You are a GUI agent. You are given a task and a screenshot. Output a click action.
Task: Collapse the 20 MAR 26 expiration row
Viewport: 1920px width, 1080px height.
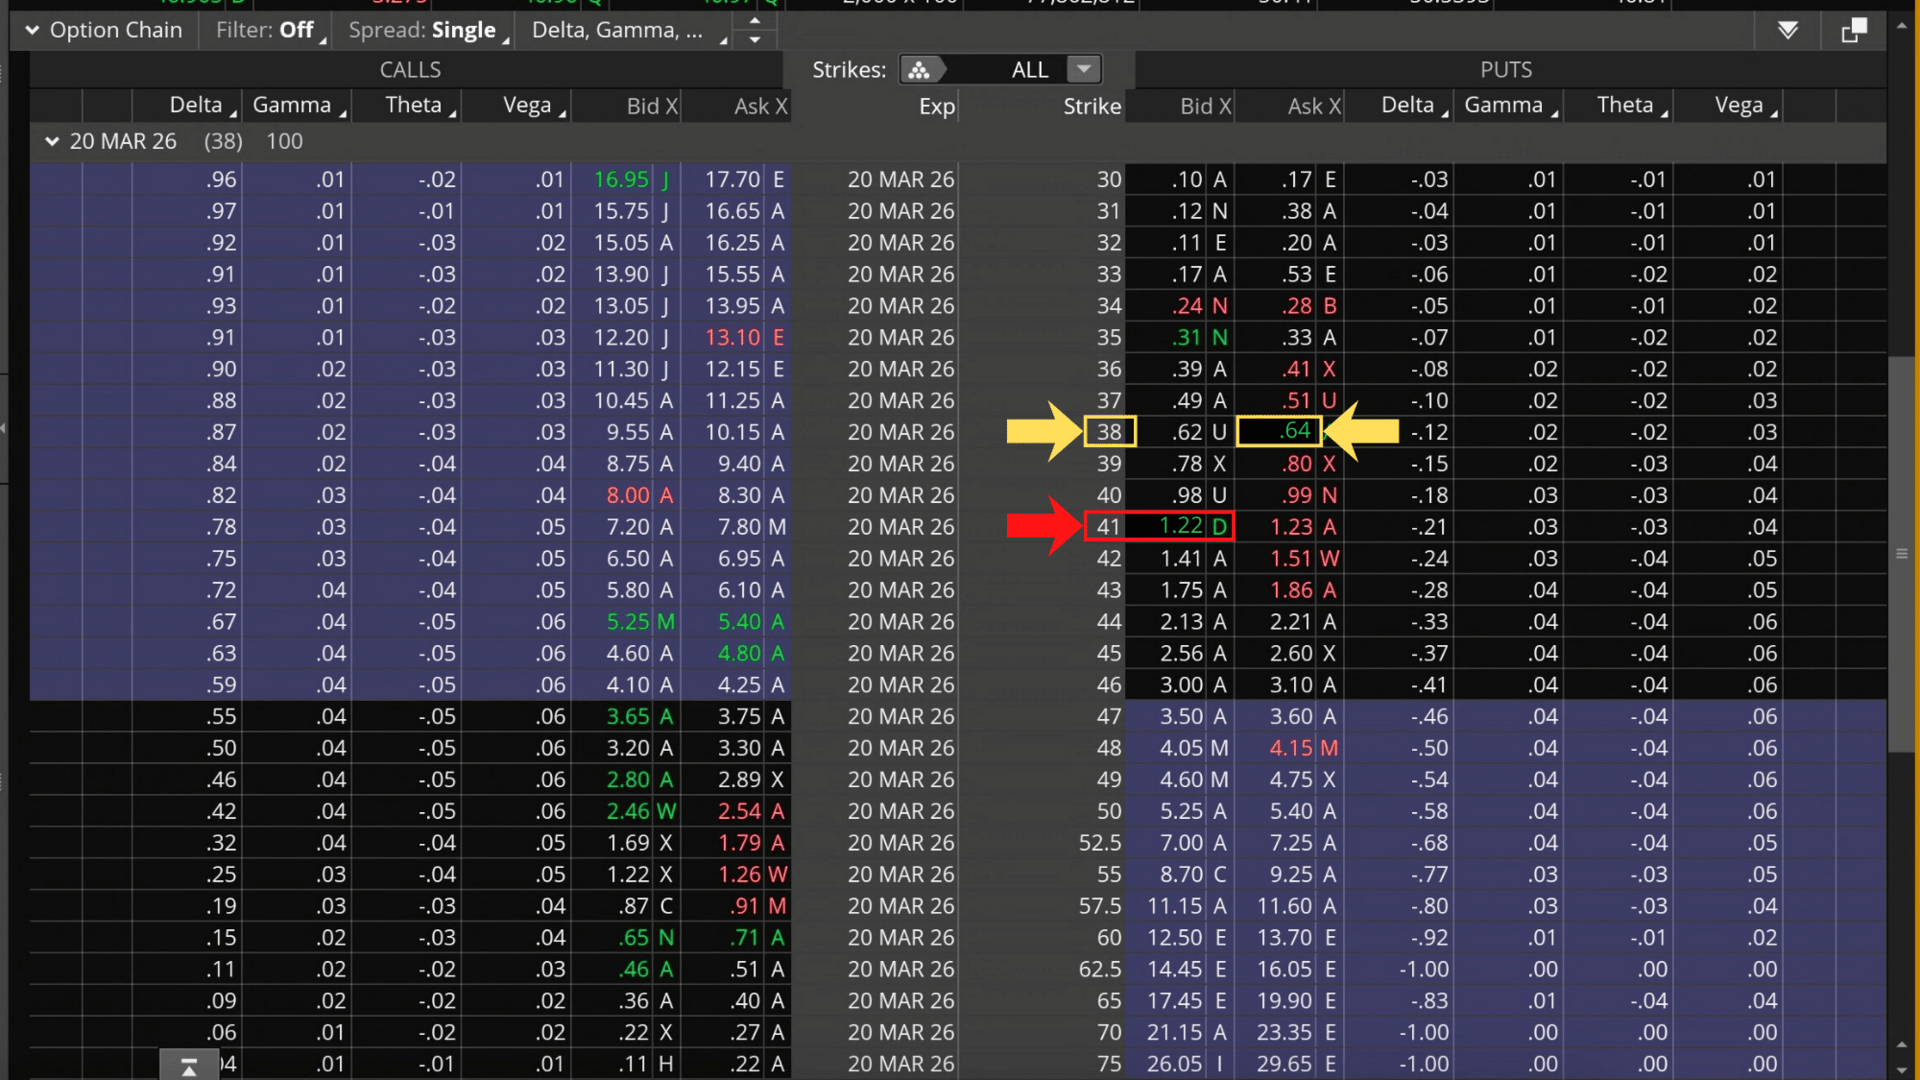tap(52, 142)
